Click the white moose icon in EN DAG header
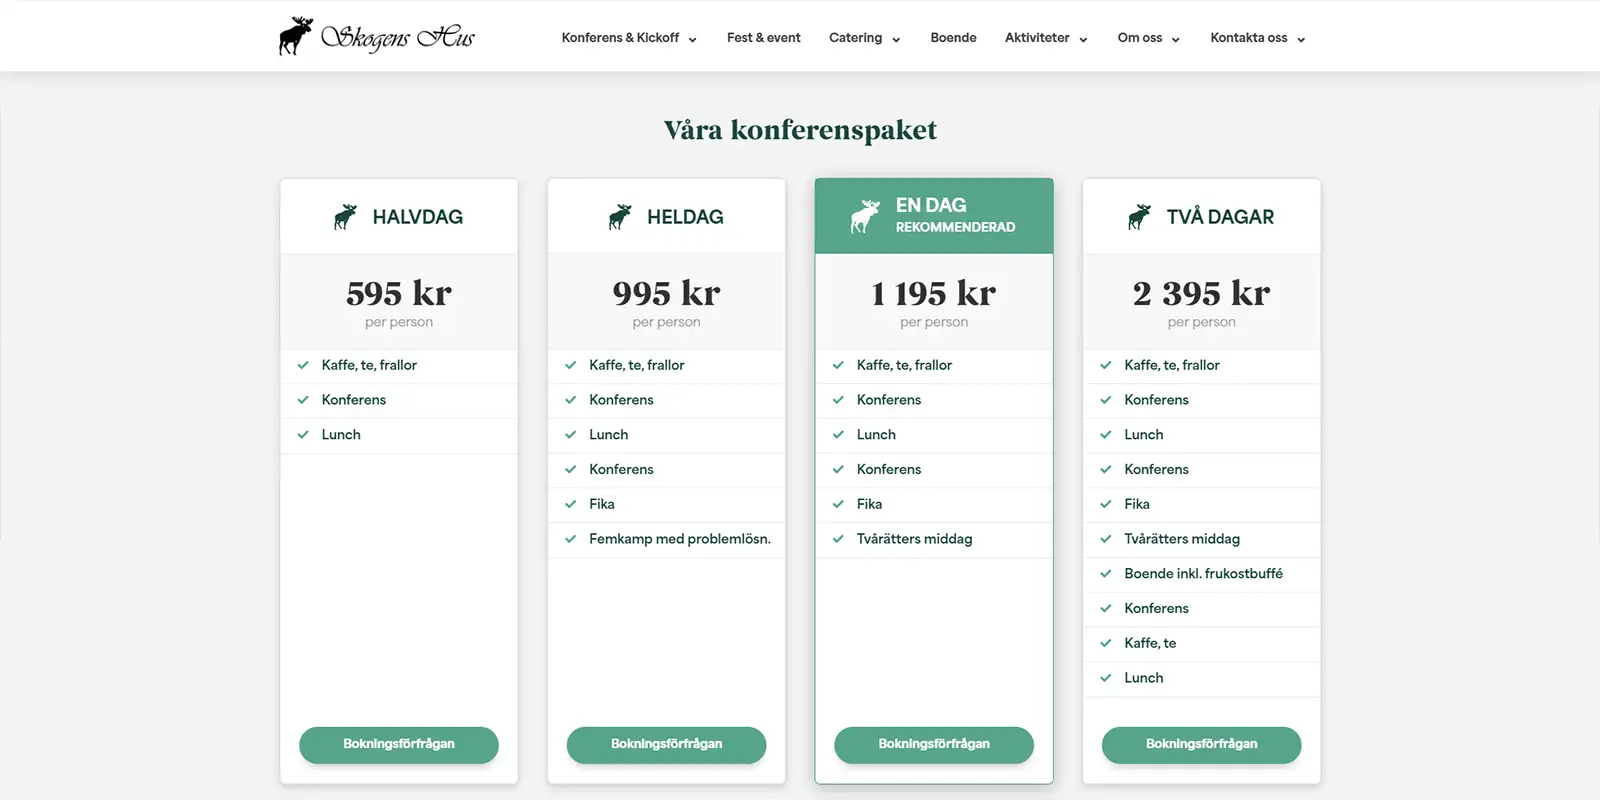This screenshot has width=1600, height=800. 865,216
